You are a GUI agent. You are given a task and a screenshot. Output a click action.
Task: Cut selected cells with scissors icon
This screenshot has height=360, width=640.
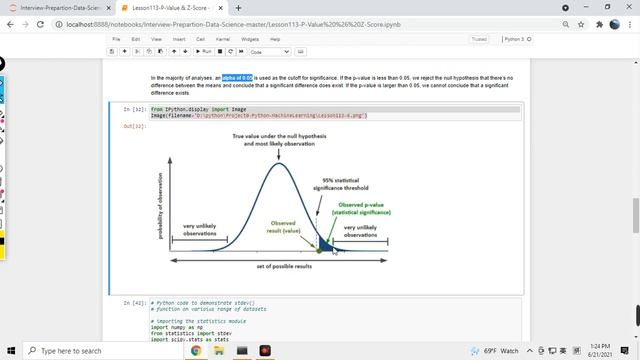coord(137,51)
